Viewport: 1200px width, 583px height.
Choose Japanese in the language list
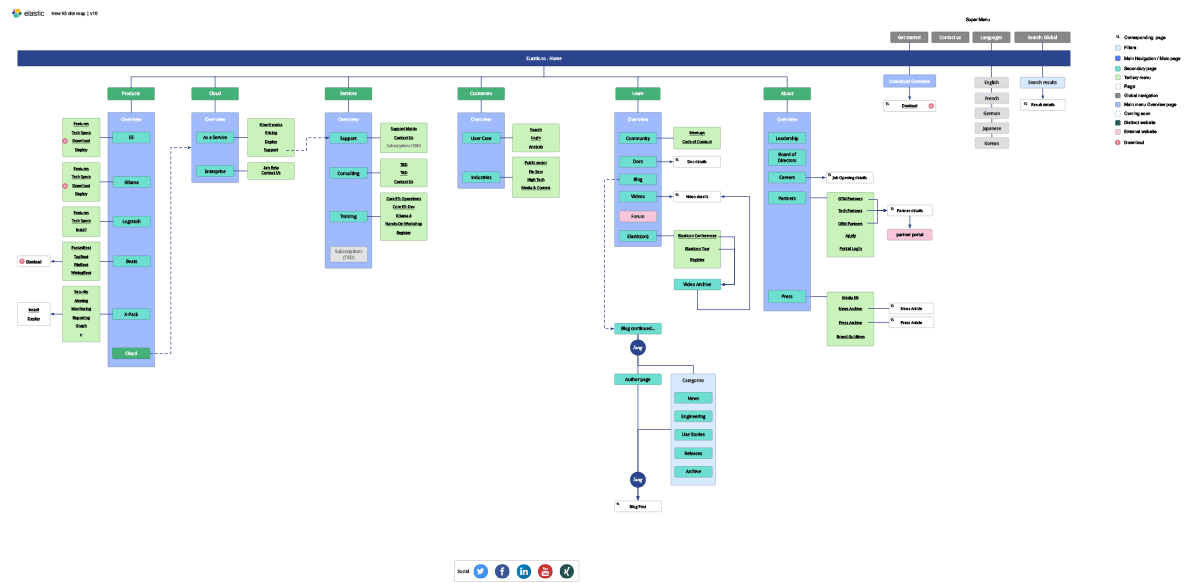991,128
